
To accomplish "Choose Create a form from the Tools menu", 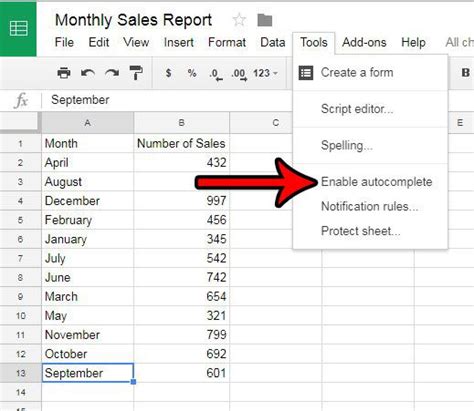I will 357,72.
